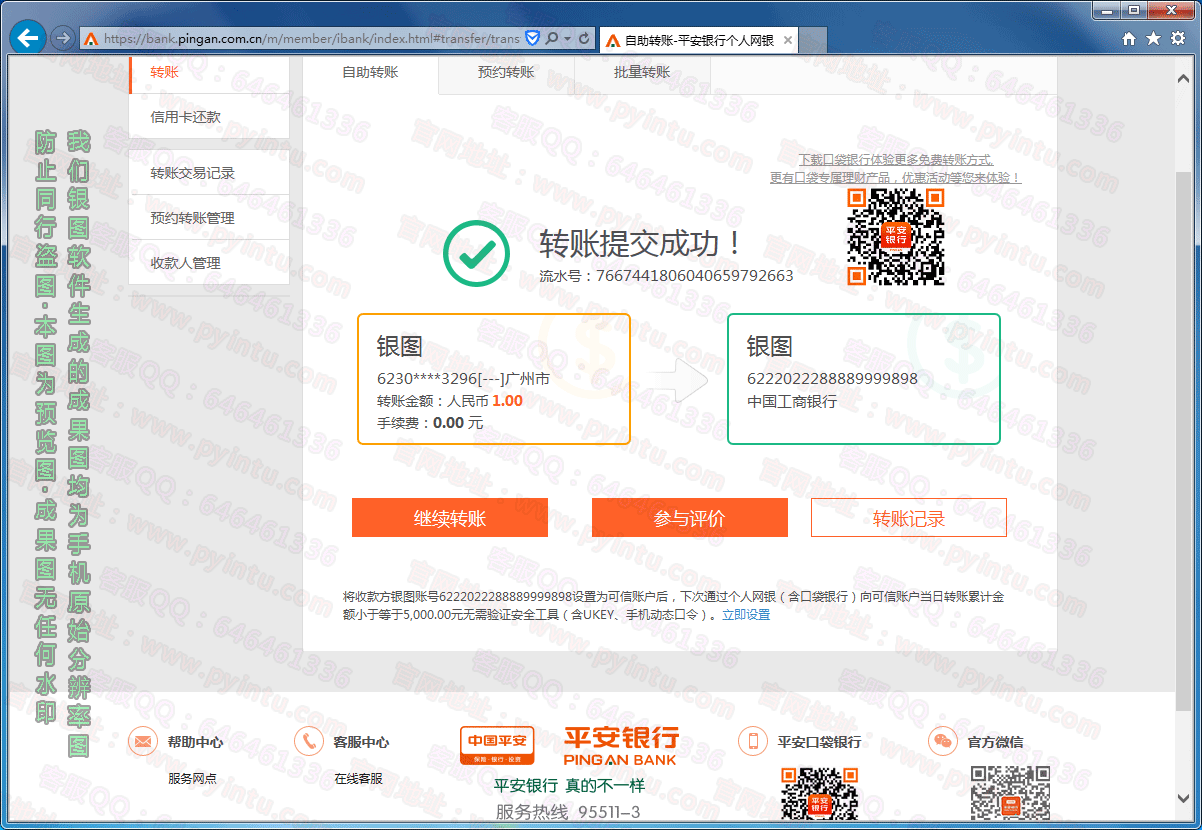Open 预约转账管理 in the sidebar

point(209,218)
